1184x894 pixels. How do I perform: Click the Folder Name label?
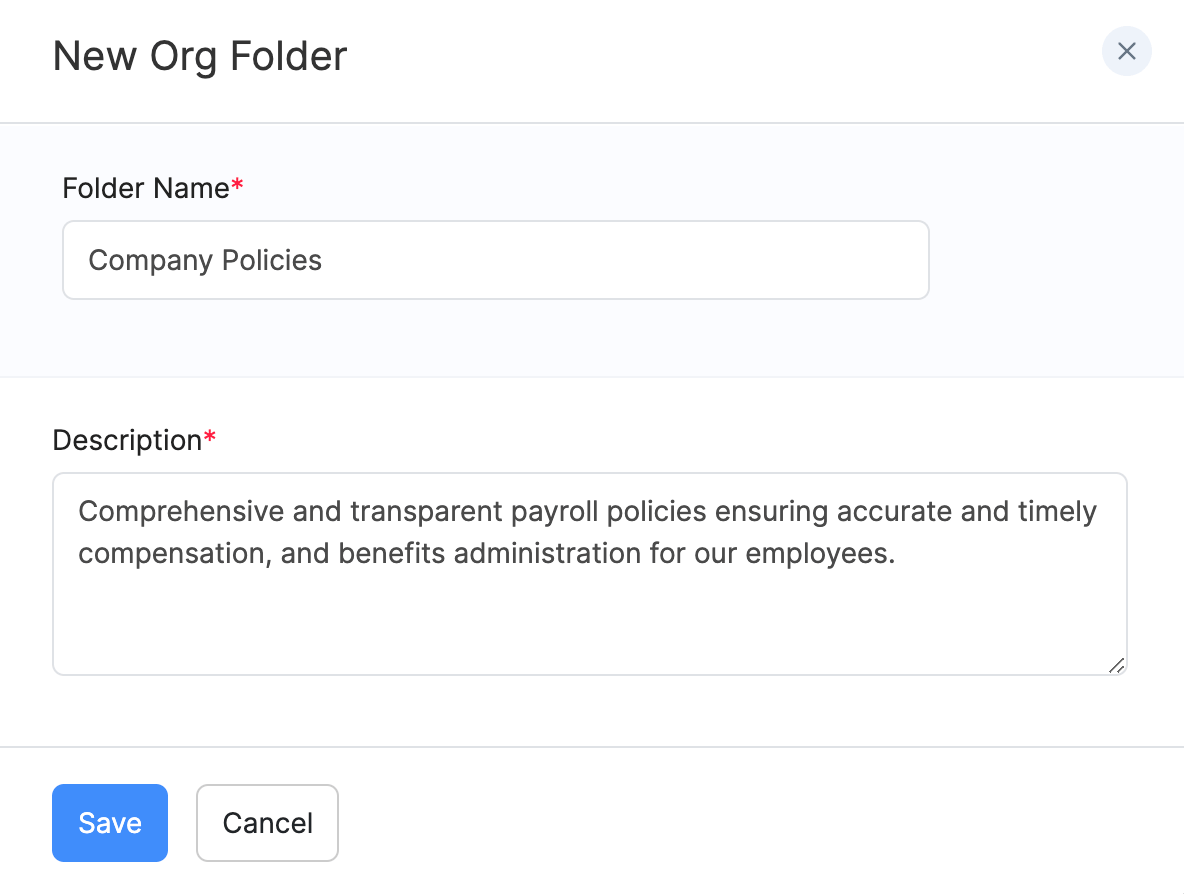[x=146, y=188]
